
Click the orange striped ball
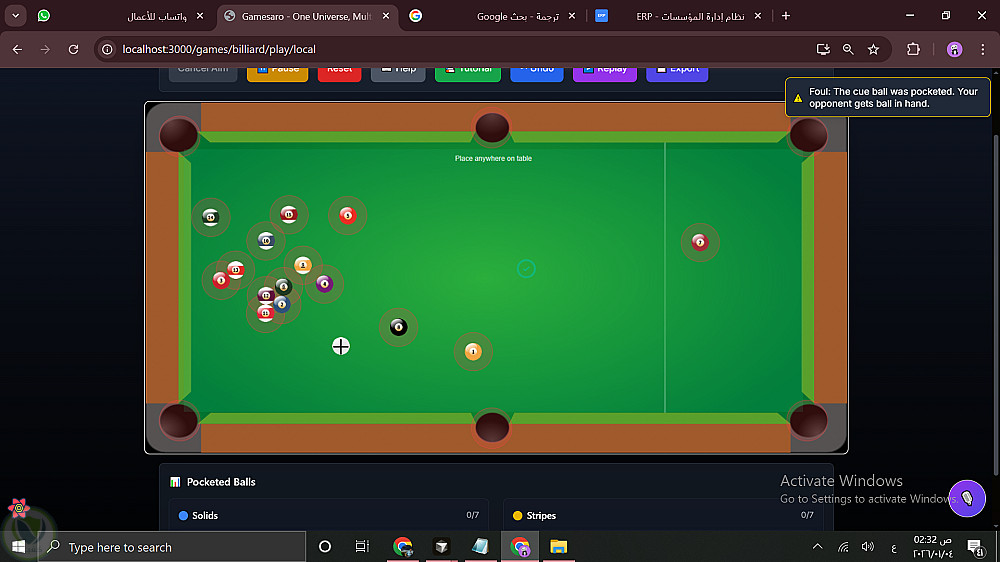[x=303, y=265]
